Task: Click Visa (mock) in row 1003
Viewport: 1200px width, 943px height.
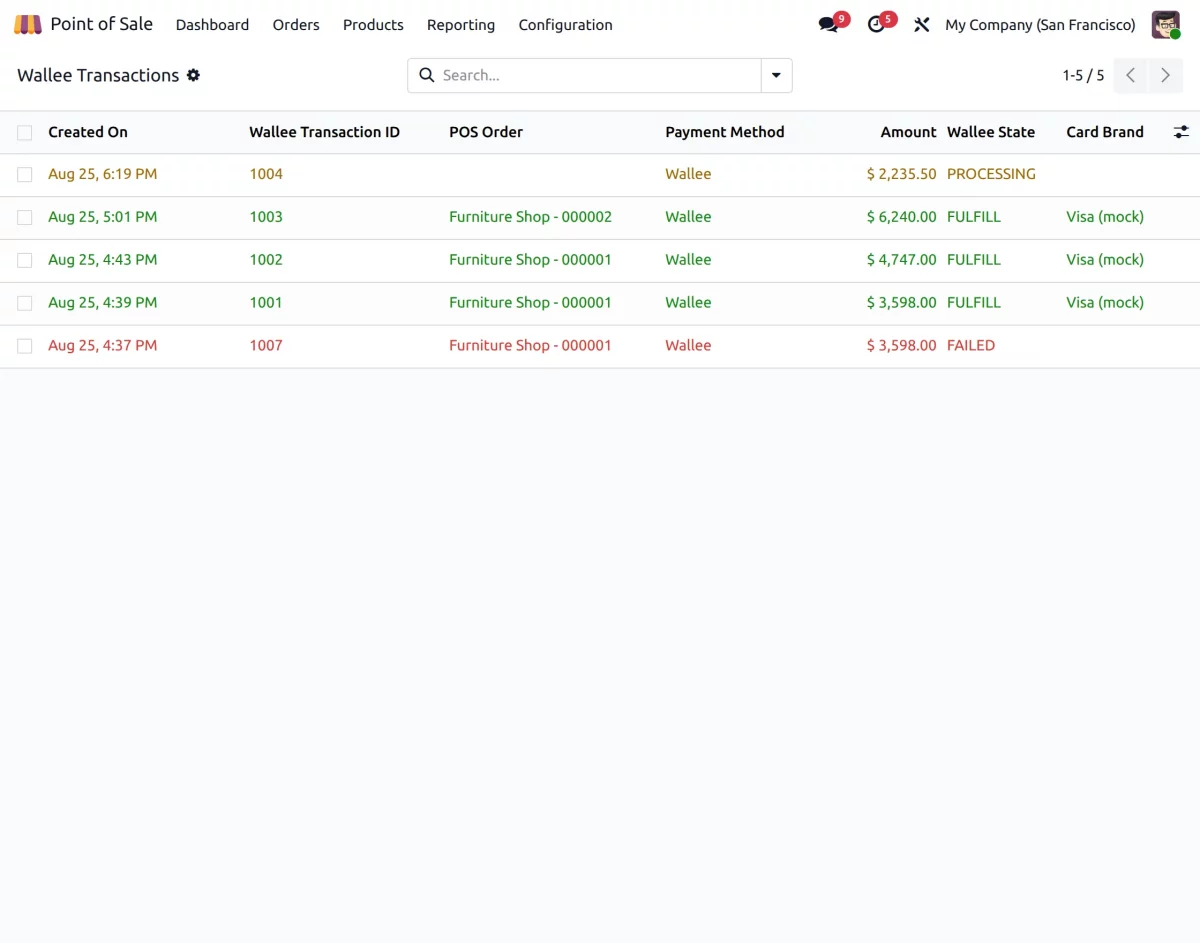Action: pyautogui.click(x=1105, y=217)
